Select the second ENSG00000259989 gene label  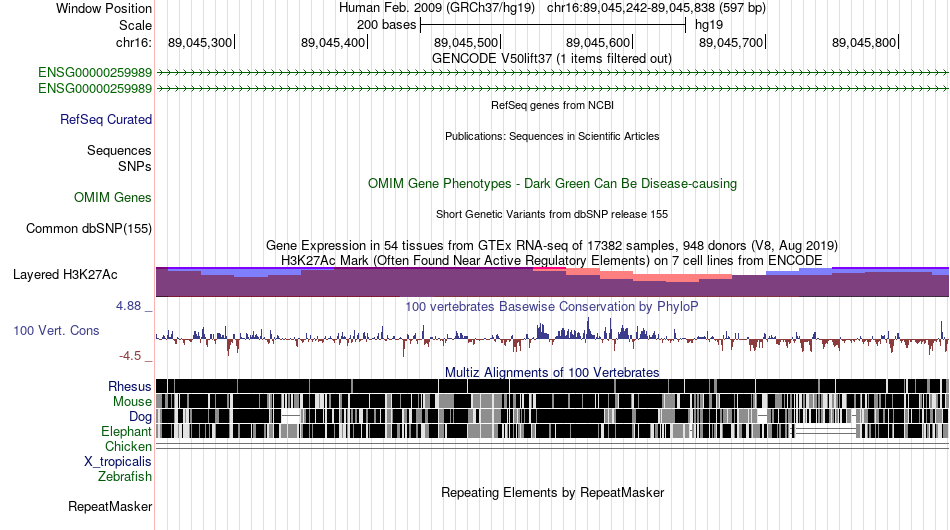coord(95,88)
